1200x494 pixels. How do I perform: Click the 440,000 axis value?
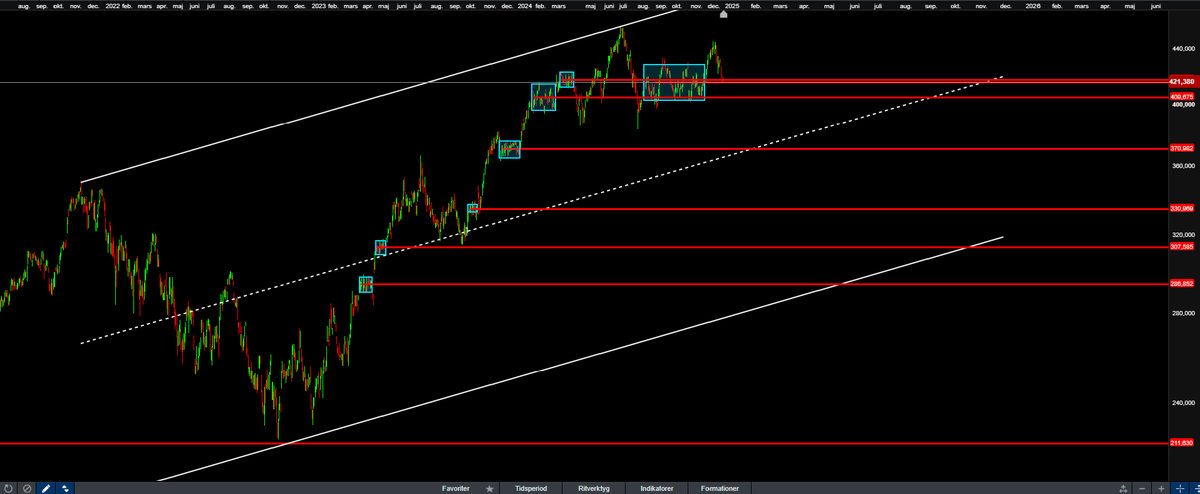1183,48
